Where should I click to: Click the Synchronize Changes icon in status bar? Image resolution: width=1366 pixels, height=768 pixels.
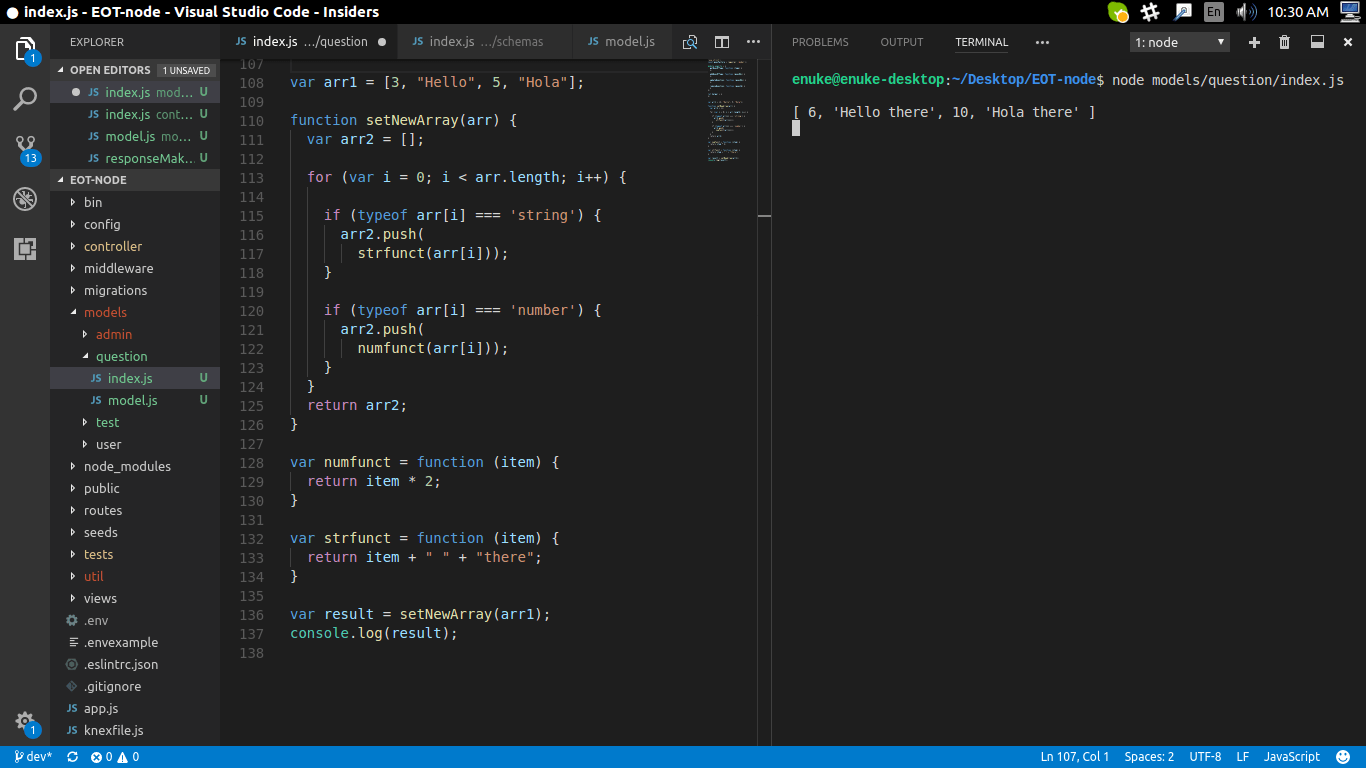point(72,757)
